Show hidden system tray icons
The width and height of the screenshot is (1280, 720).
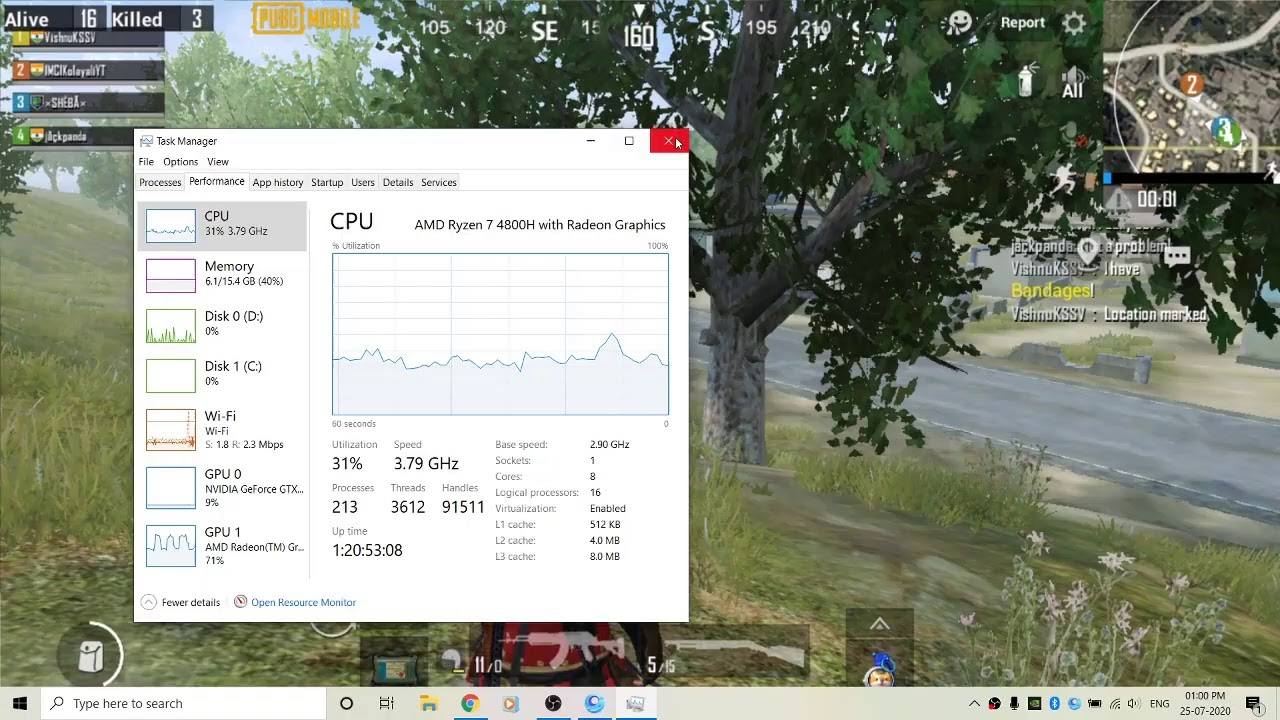point(974,704)
